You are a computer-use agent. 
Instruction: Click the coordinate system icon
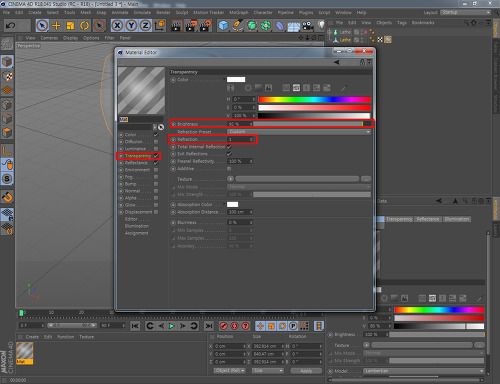click(x=160, y=25)
